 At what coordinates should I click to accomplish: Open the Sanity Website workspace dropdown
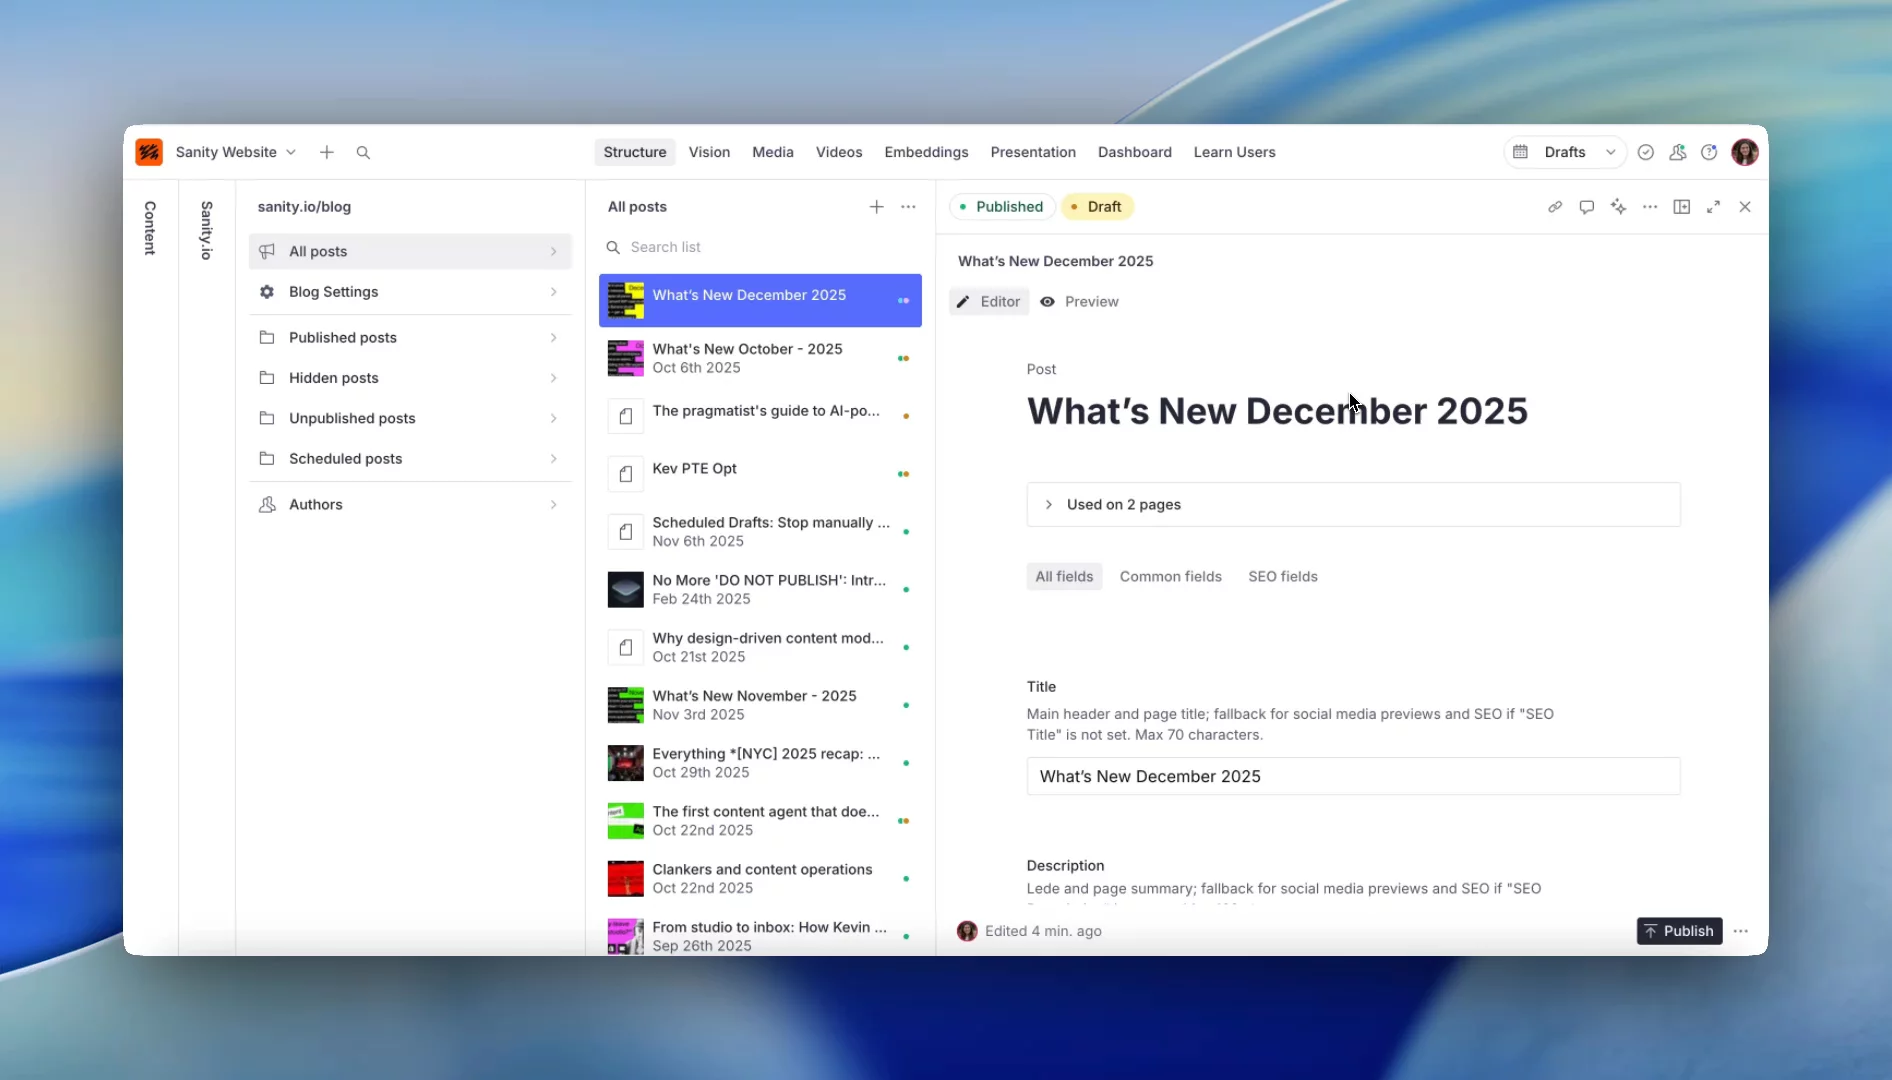point(235,152)
